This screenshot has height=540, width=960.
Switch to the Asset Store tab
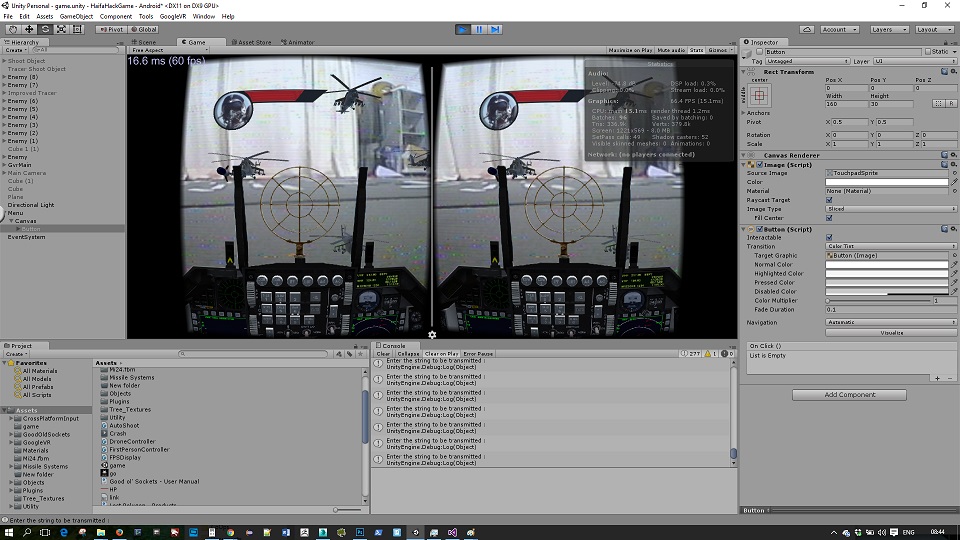coord(252,42)
